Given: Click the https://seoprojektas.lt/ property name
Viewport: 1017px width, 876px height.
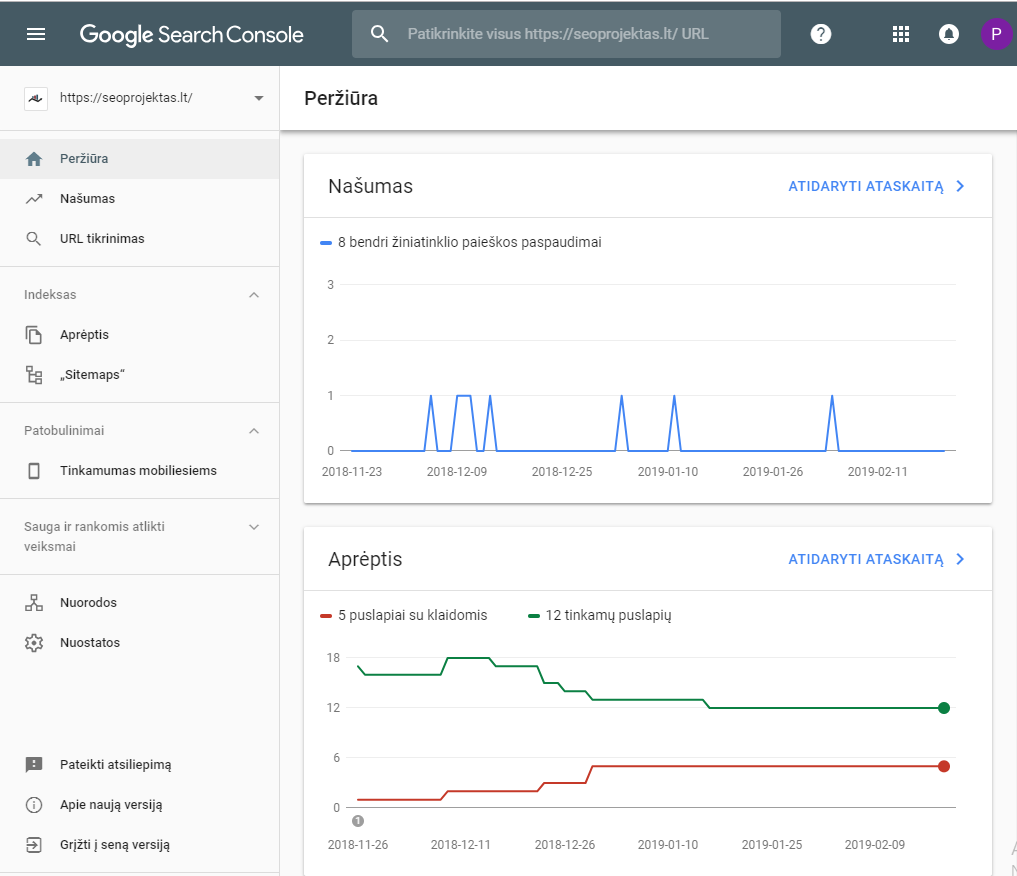Looking at the screenshot, I should click(x=126, y=98).
